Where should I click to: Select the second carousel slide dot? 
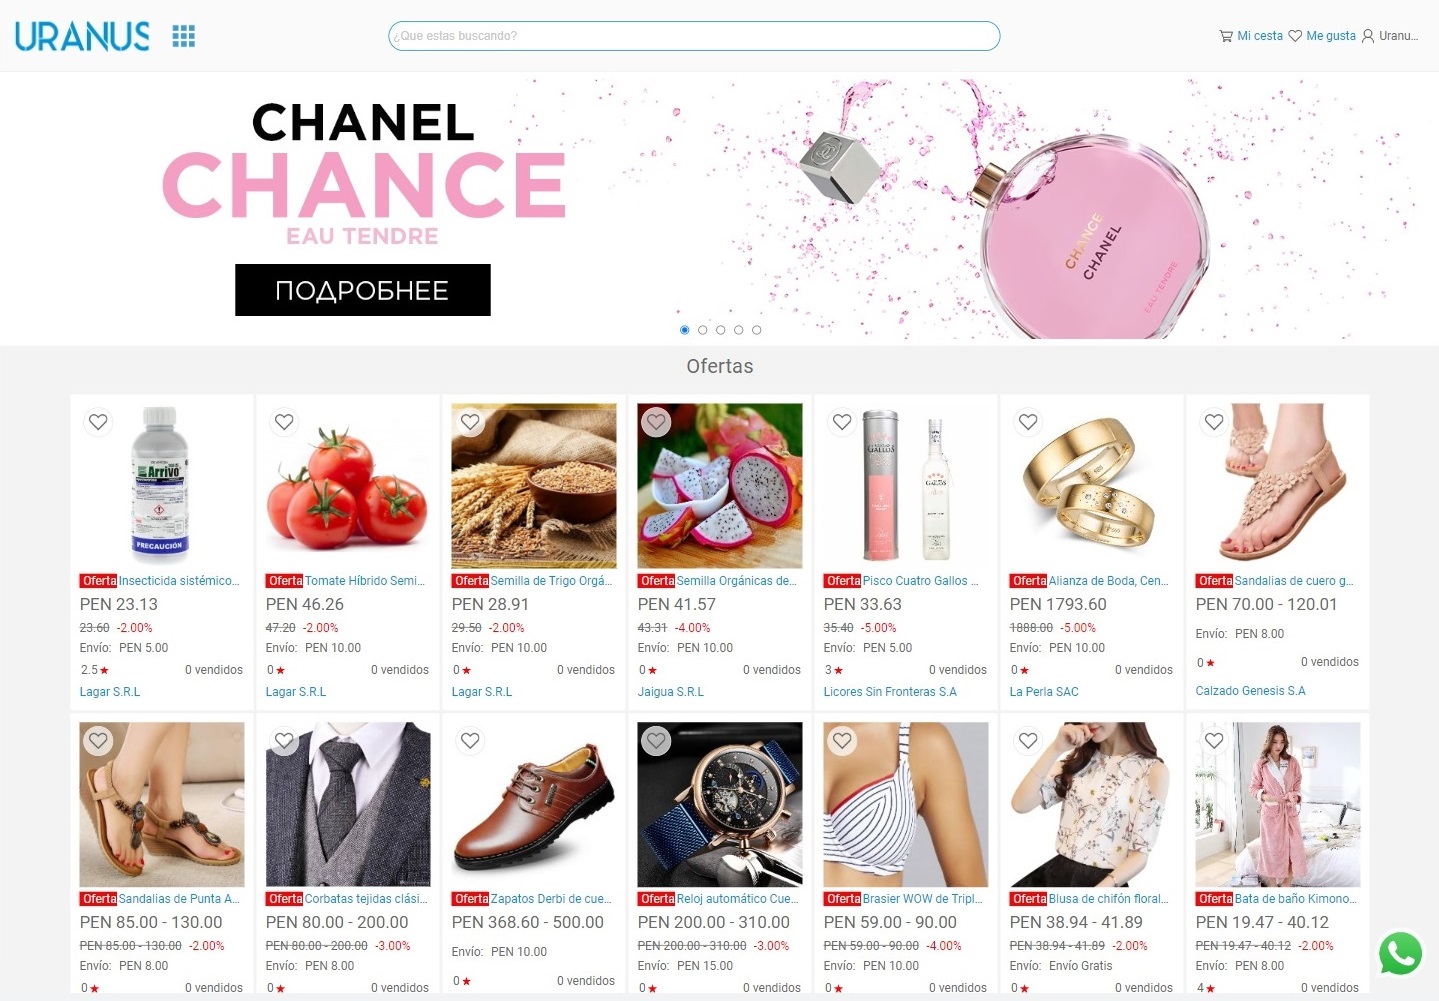703,330
